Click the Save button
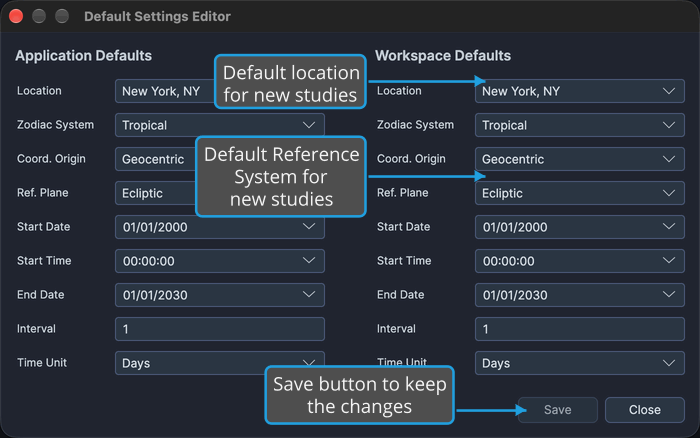Viewport: 700px width, 438px height. coord(558,410)
